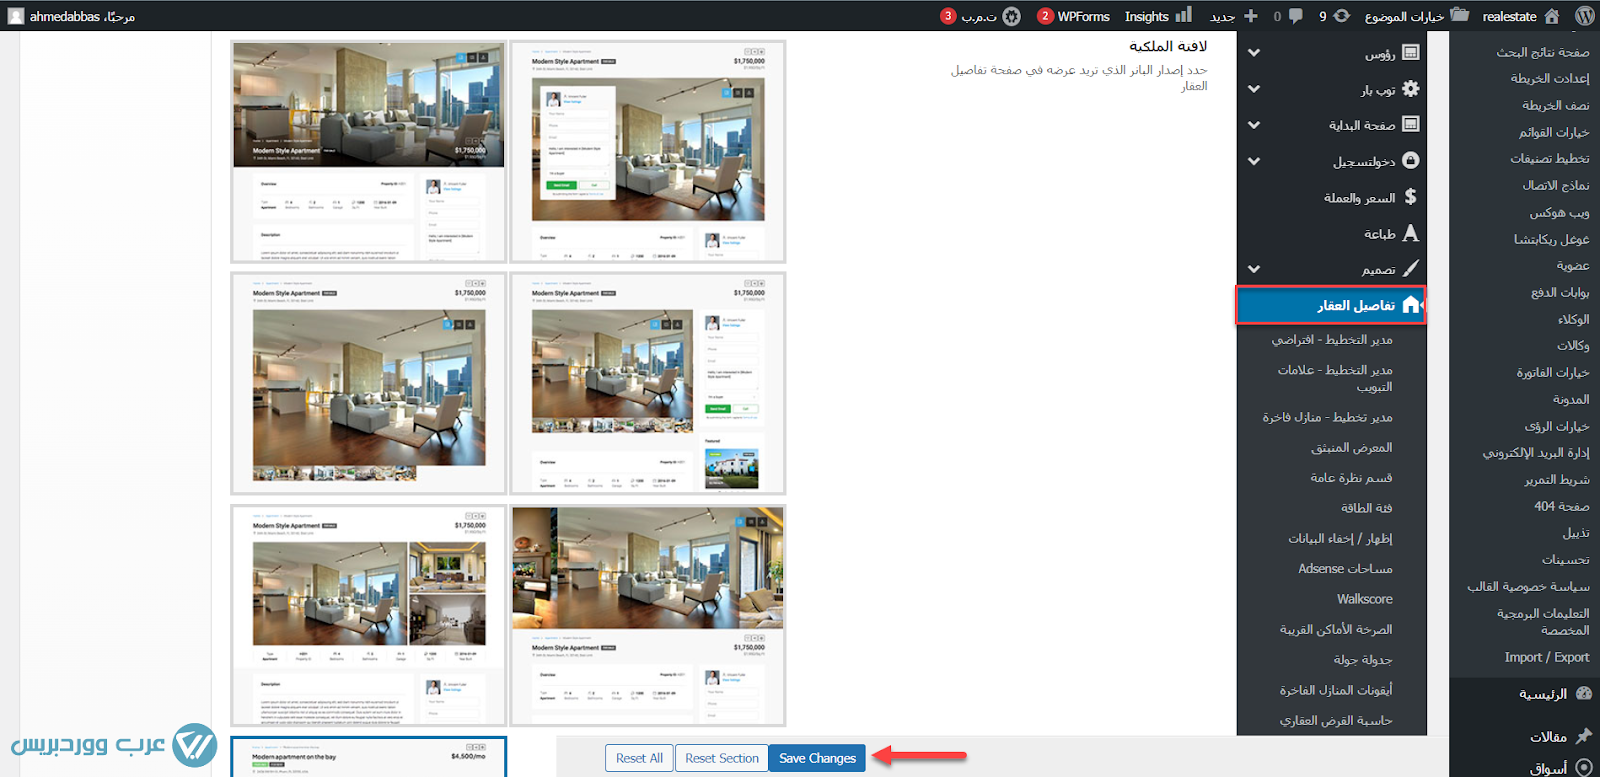
Task: Select the top-left property banner layout thumbnail
Action: click(x=368, y=151)
